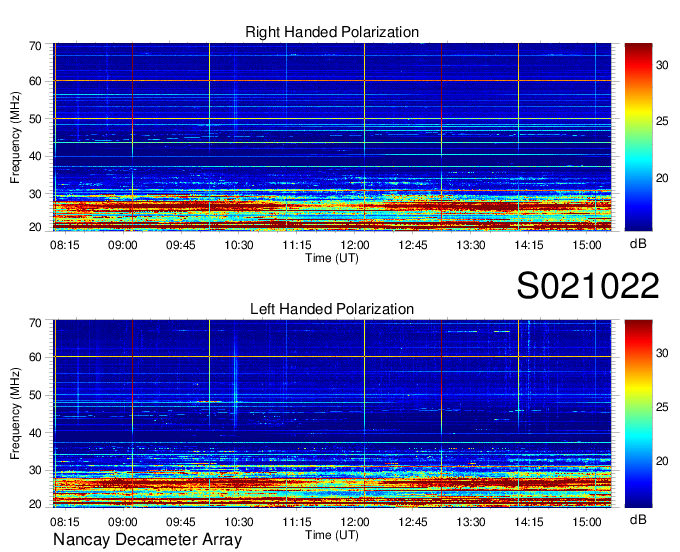Click 11:15 time tick under Left Handed plot
The width and height of the screenshot is (680, 552).
tap(297, 522)
